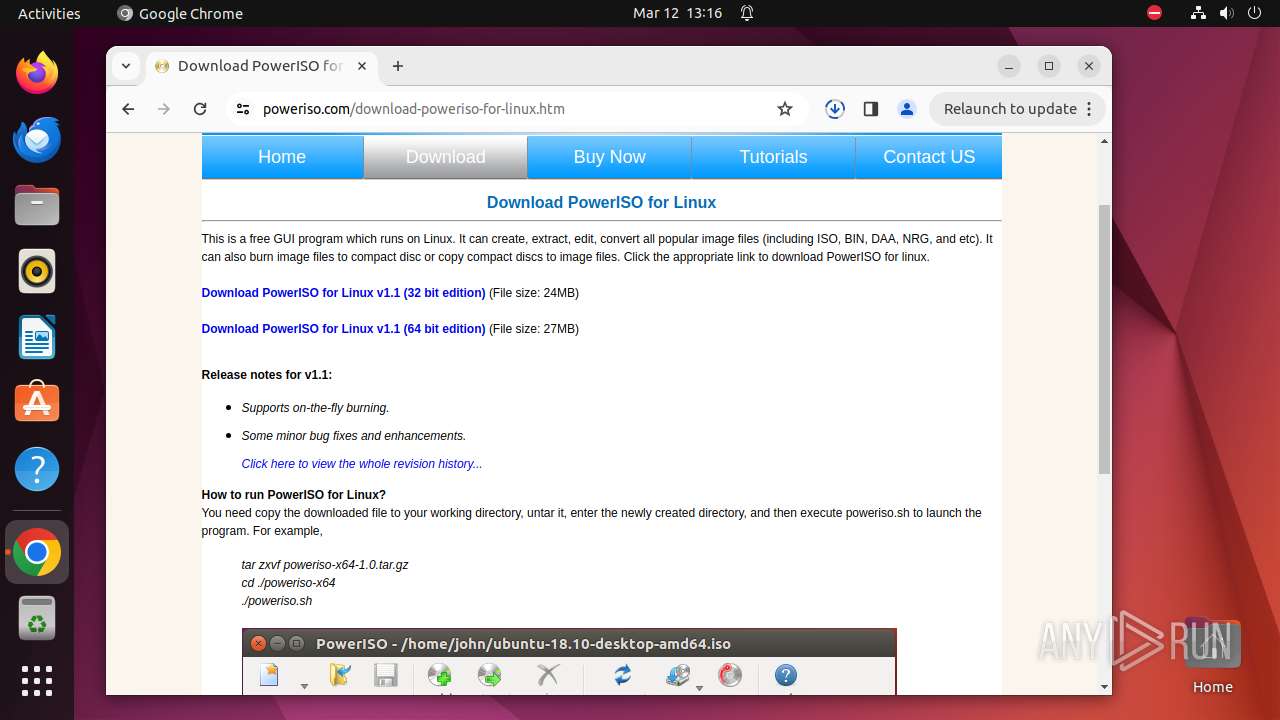Click the red do-not-disturb indicator in top bar
The height and width of the screenshot is (720, 1280).
pos(1154,13)
